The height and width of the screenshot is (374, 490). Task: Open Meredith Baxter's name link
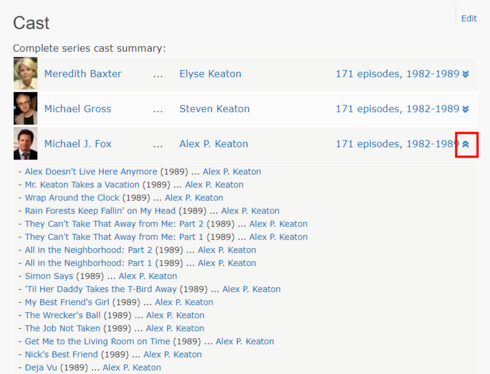[x=83, y=74]
